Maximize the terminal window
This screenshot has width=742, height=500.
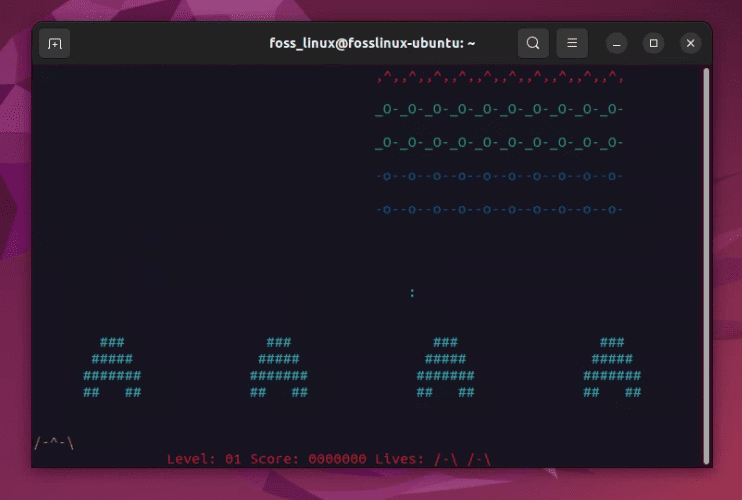coord(654,44)
